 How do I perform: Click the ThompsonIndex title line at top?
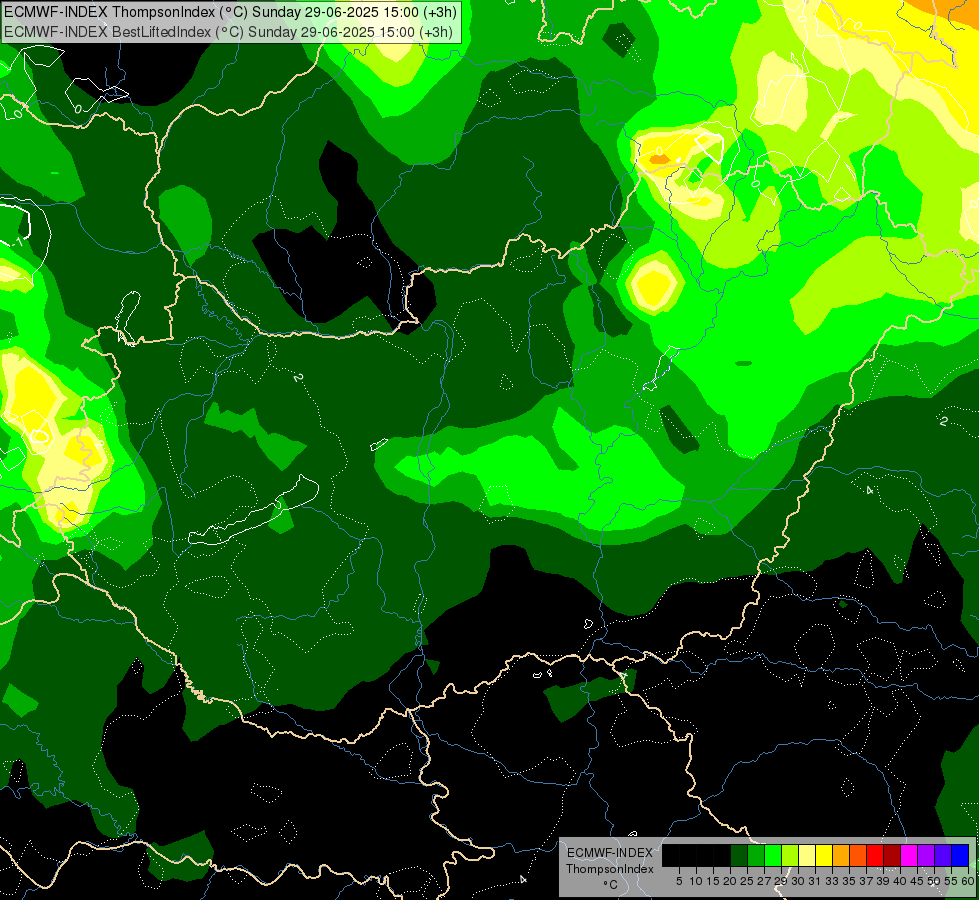point(230,11)
